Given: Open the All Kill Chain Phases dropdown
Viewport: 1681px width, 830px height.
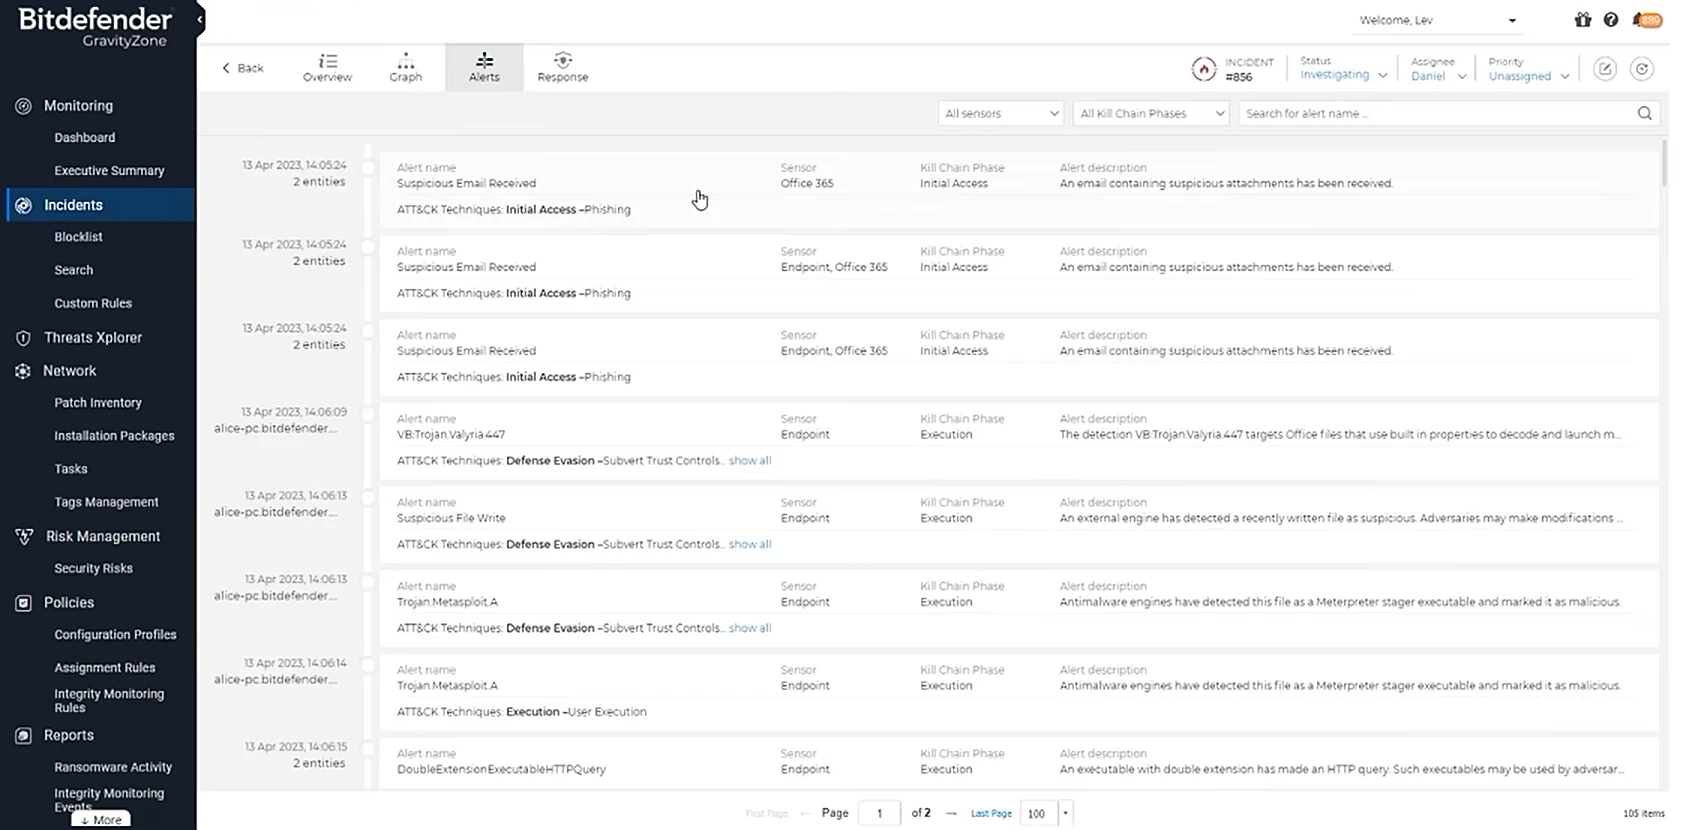Looking at the screenshot, I should pos(1151,113).
